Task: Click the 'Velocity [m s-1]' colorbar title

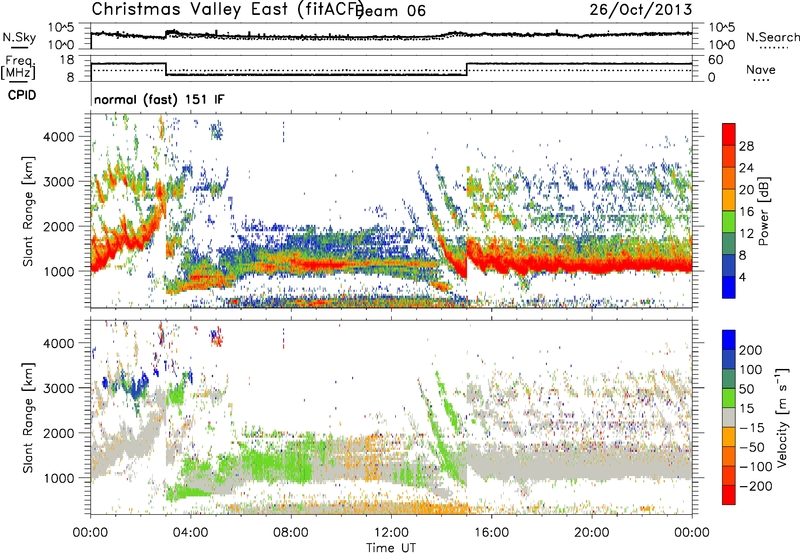Action: point(781,417)
